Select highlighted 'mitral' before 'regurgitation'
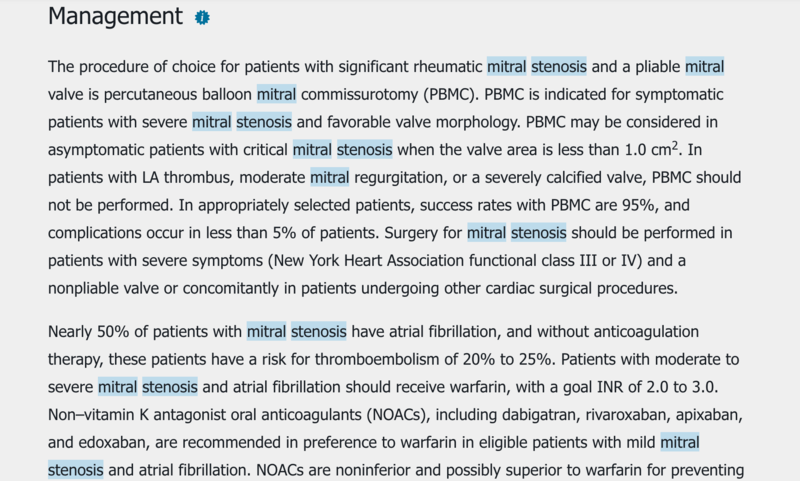The image size is (800, 481). click(x=329, y=178)
